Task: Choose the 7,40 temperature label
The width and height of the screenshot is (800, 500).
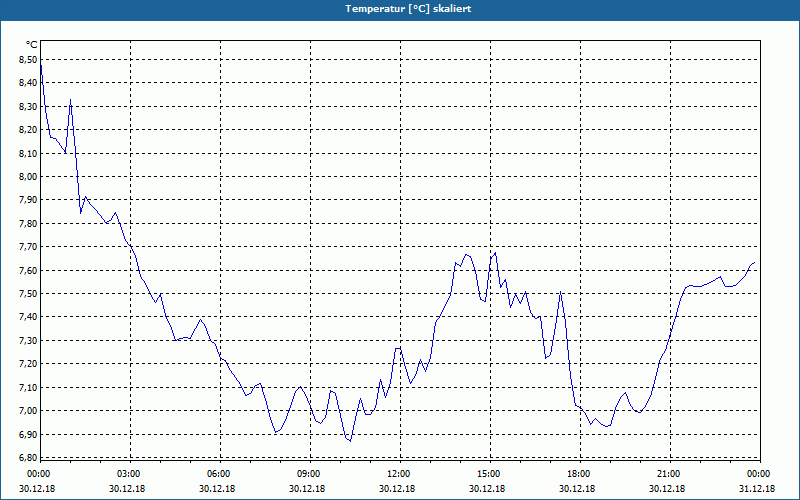Action: click(28, 317)
